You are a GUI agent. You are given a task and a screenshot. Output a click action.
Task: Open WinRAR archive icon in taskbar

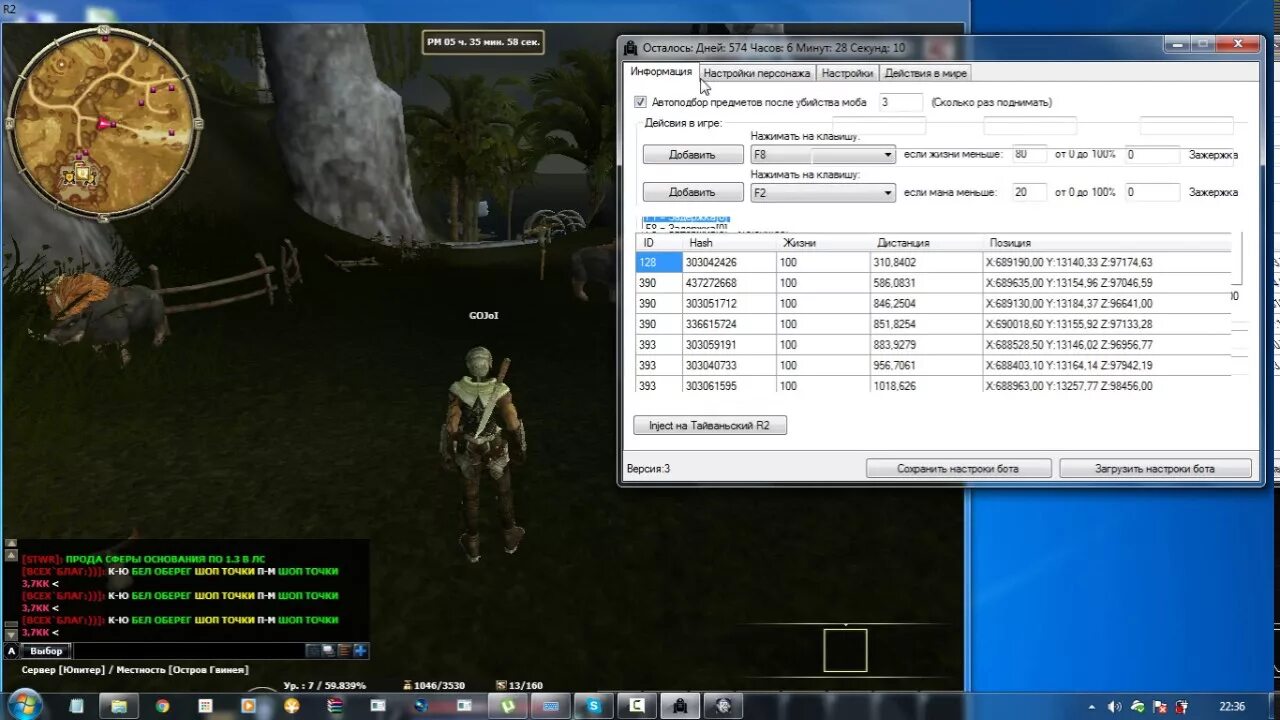click(x=335, y=706)
